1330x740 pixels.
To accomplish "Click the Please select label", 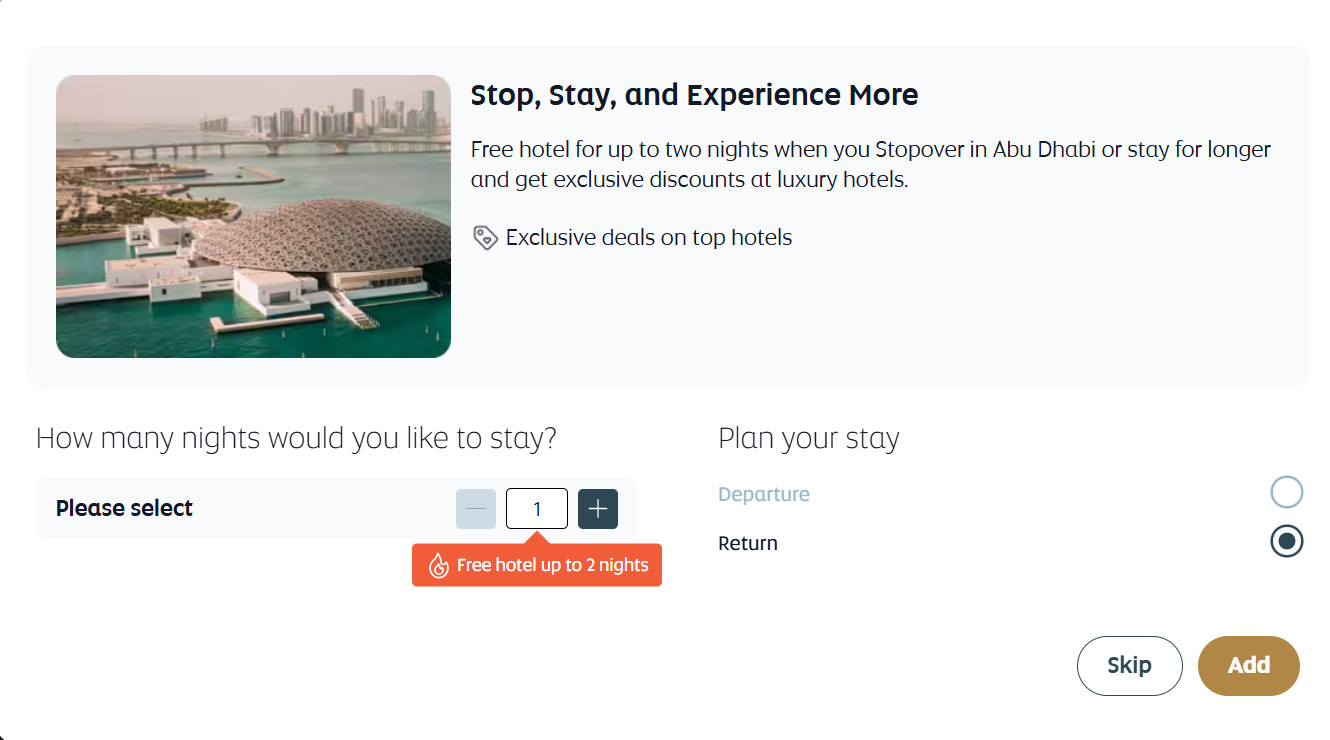I will (124, 508).
